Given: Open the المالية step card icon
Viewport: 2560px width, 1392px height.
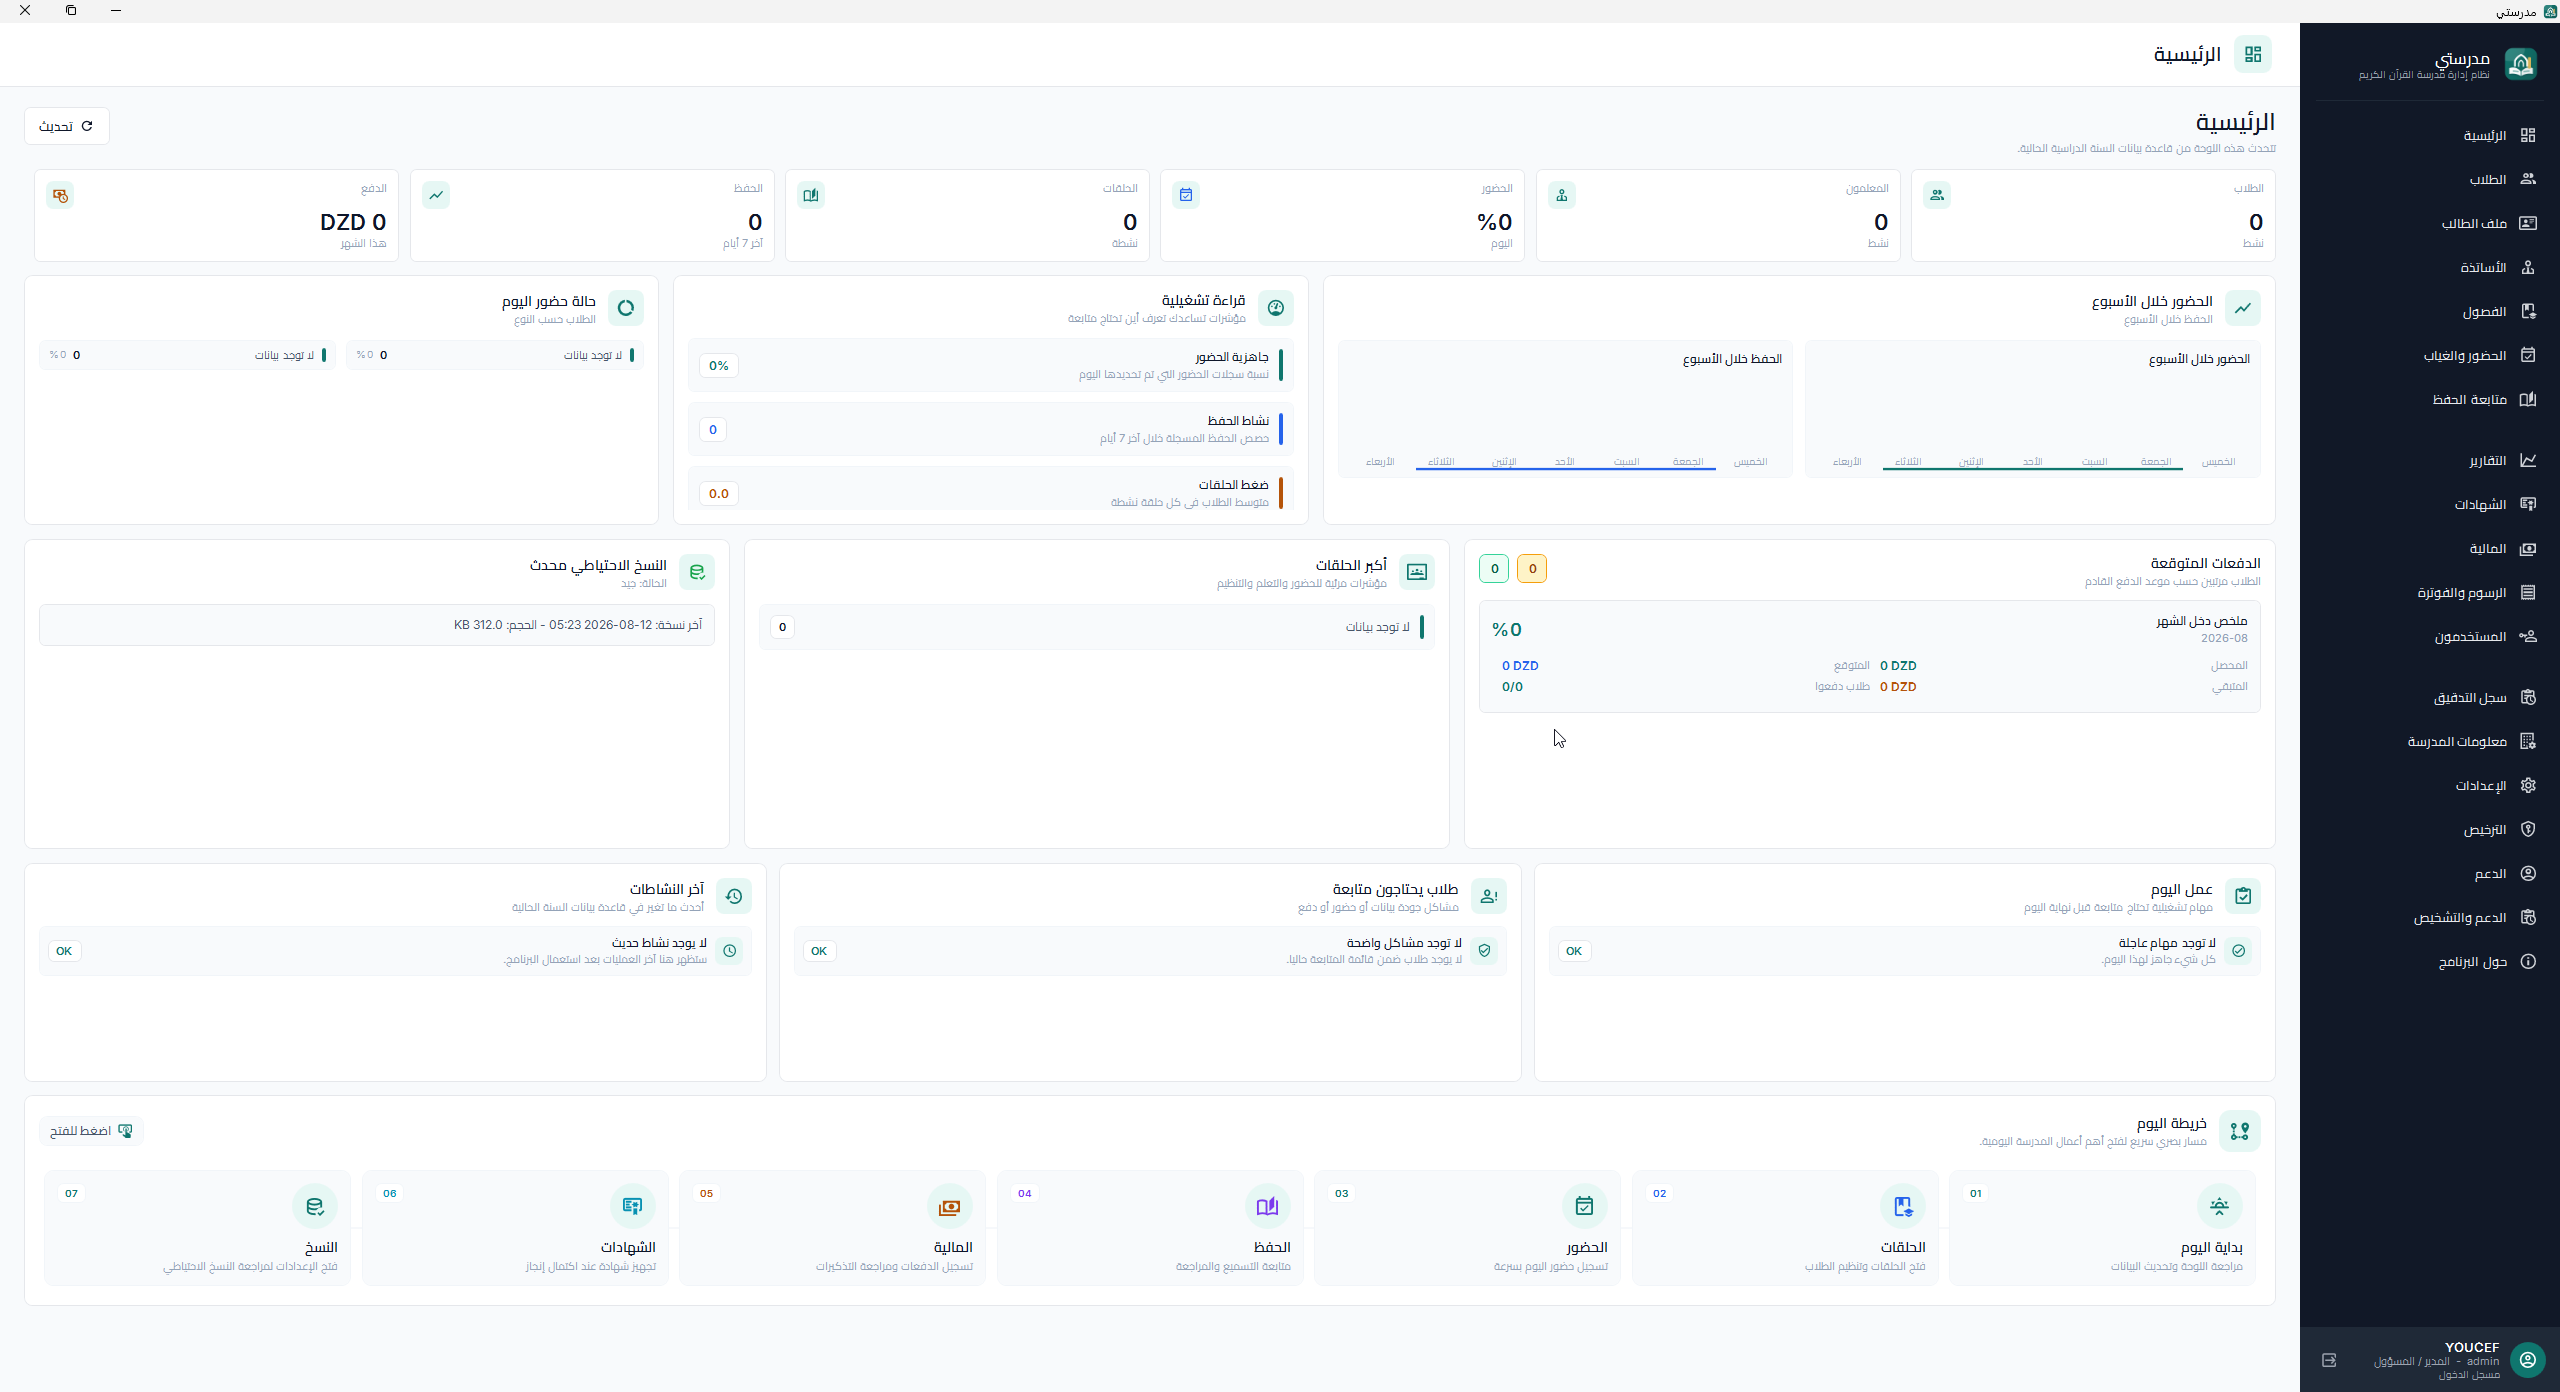Looking at the screenshot, I should pyautogui.click(x=949, y=1206).
